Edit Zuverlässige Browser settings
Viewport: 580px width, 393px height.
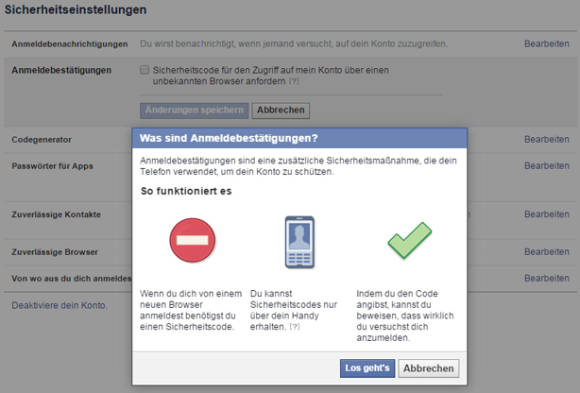pos(547,252)
